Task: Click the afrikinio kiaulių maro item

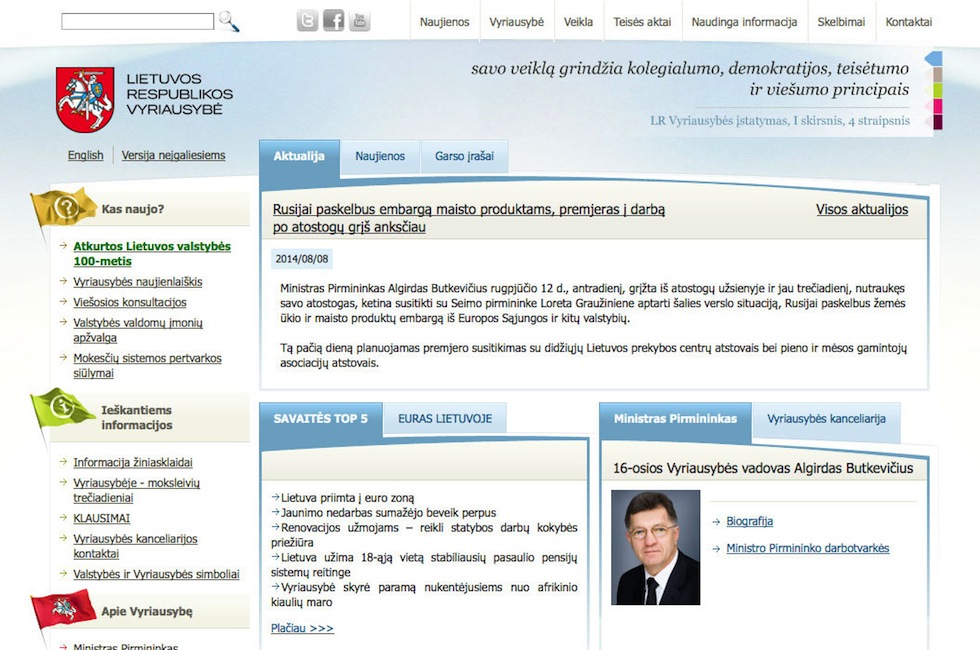Action: pos(424,595)
